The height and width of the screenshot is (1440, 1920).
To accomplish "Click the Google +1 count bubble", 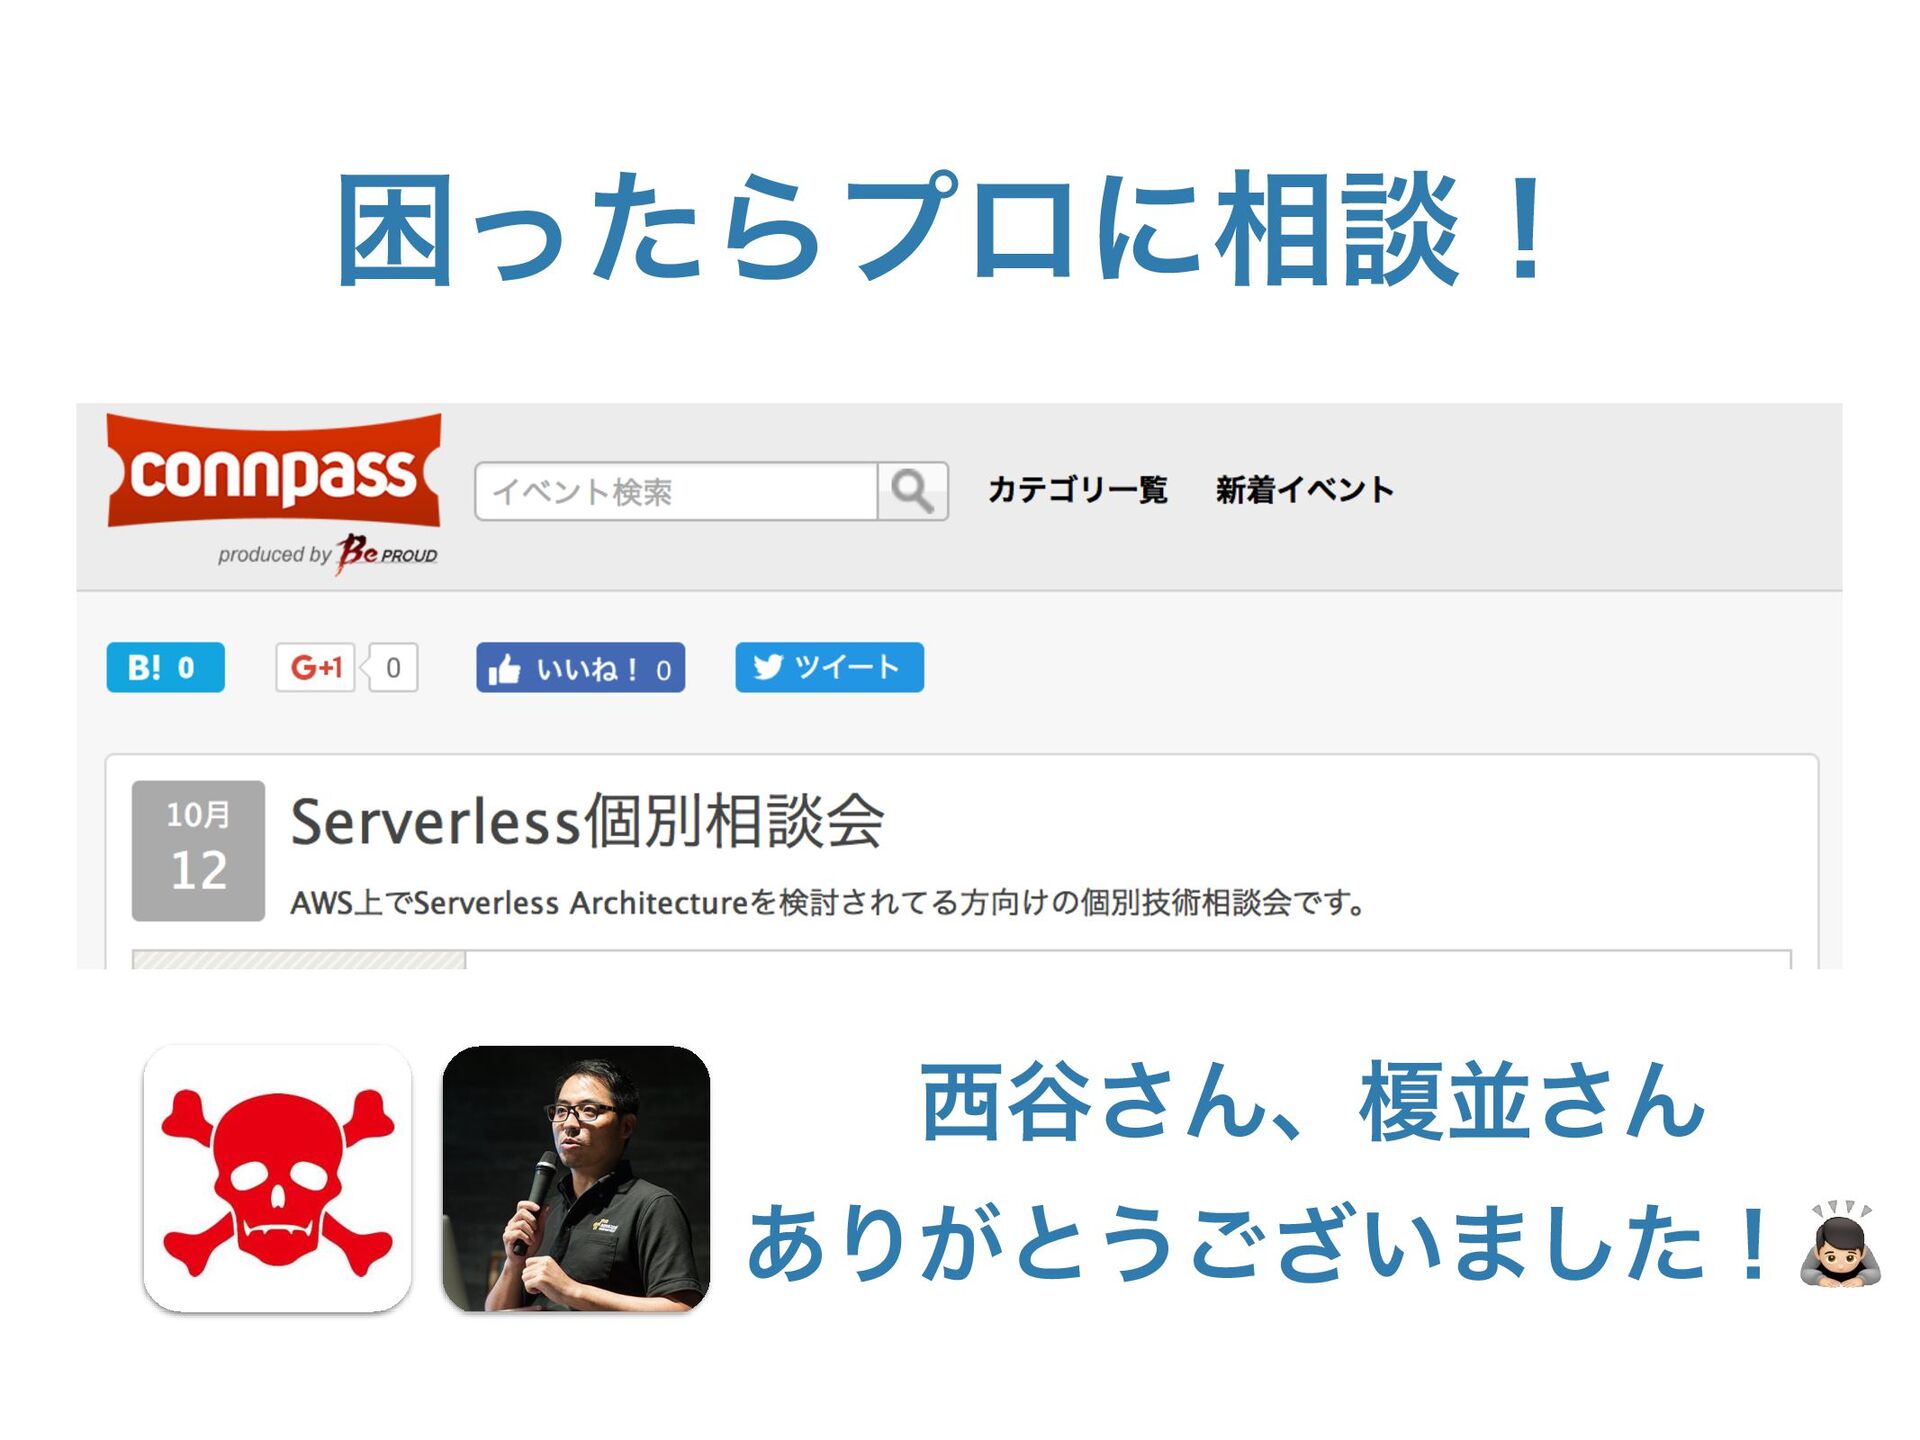I will (x=391, y=667).
